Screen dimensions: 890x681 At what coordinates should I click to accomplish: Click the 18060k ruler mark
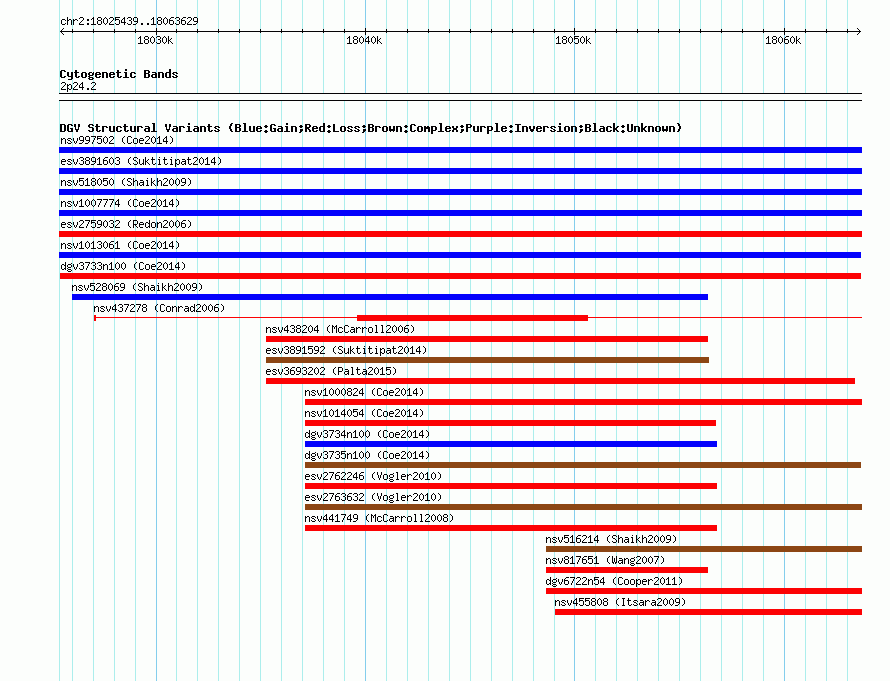[x=783, y=40]
